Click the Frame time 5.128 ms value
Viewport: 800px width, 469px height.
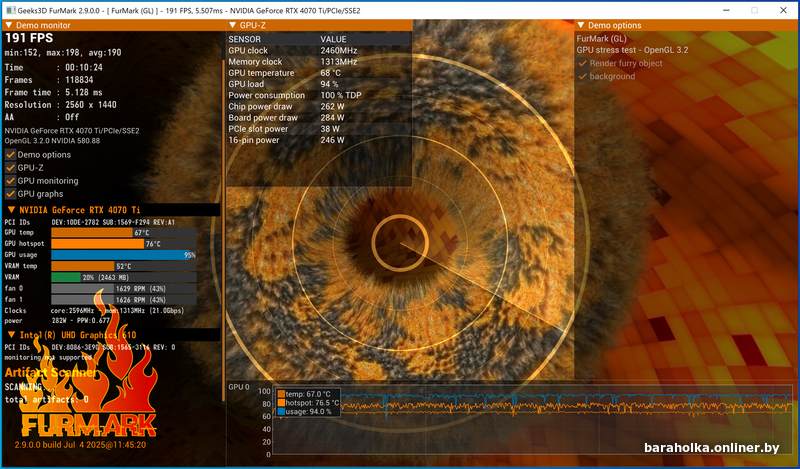click(x=84, y=92)
